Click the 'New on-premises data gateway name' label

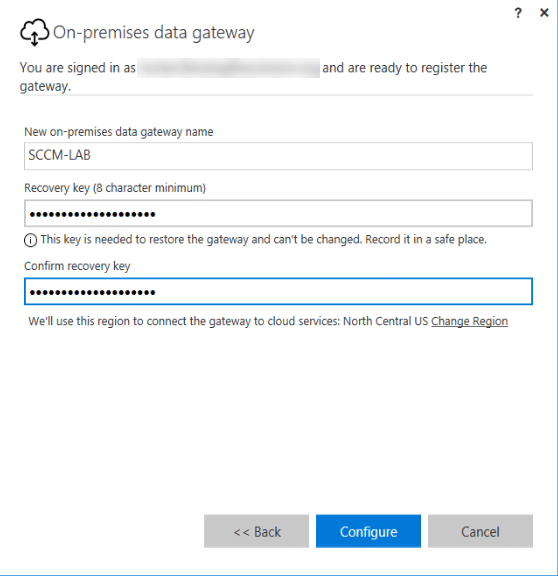pos(119,132)
